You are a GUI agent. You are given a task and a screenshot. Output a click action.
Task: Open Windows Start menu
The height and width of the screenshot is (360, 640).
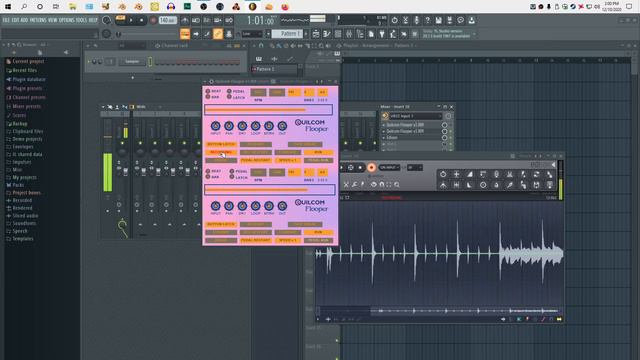[8, 7]
